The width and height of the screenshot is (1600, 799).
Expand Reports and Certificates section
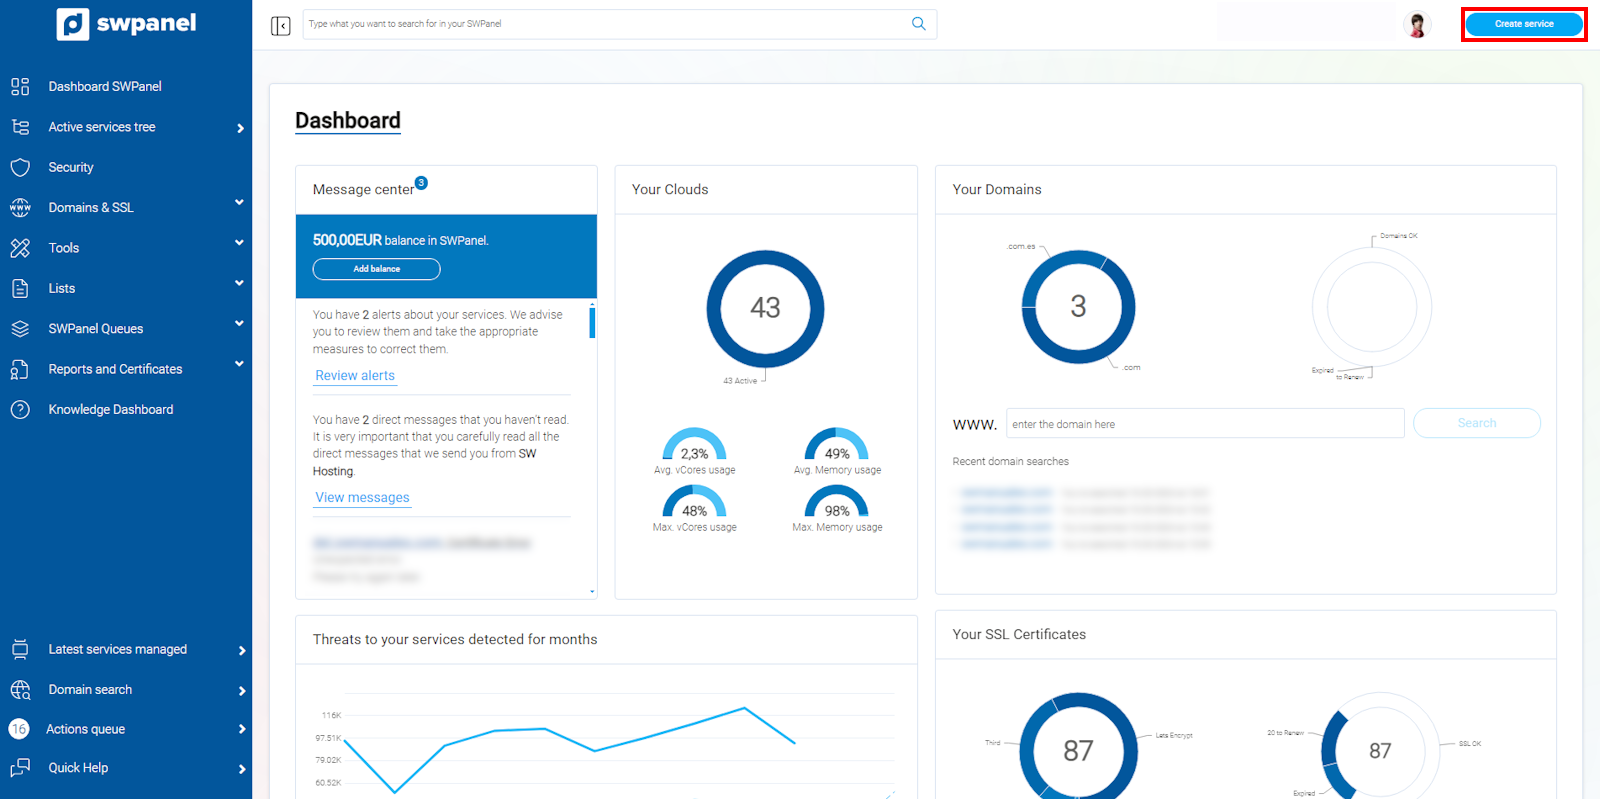[x=239, y=364]
